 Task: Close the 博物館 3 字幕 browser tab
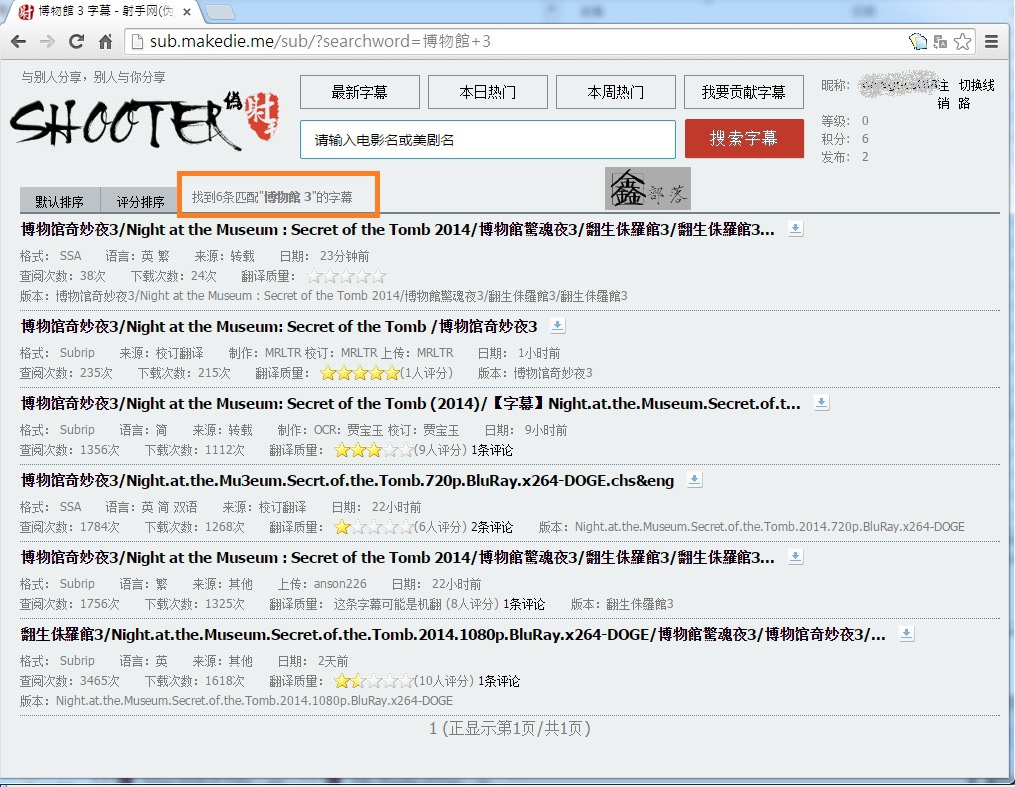pyautogui.click(x=186, y=12)
